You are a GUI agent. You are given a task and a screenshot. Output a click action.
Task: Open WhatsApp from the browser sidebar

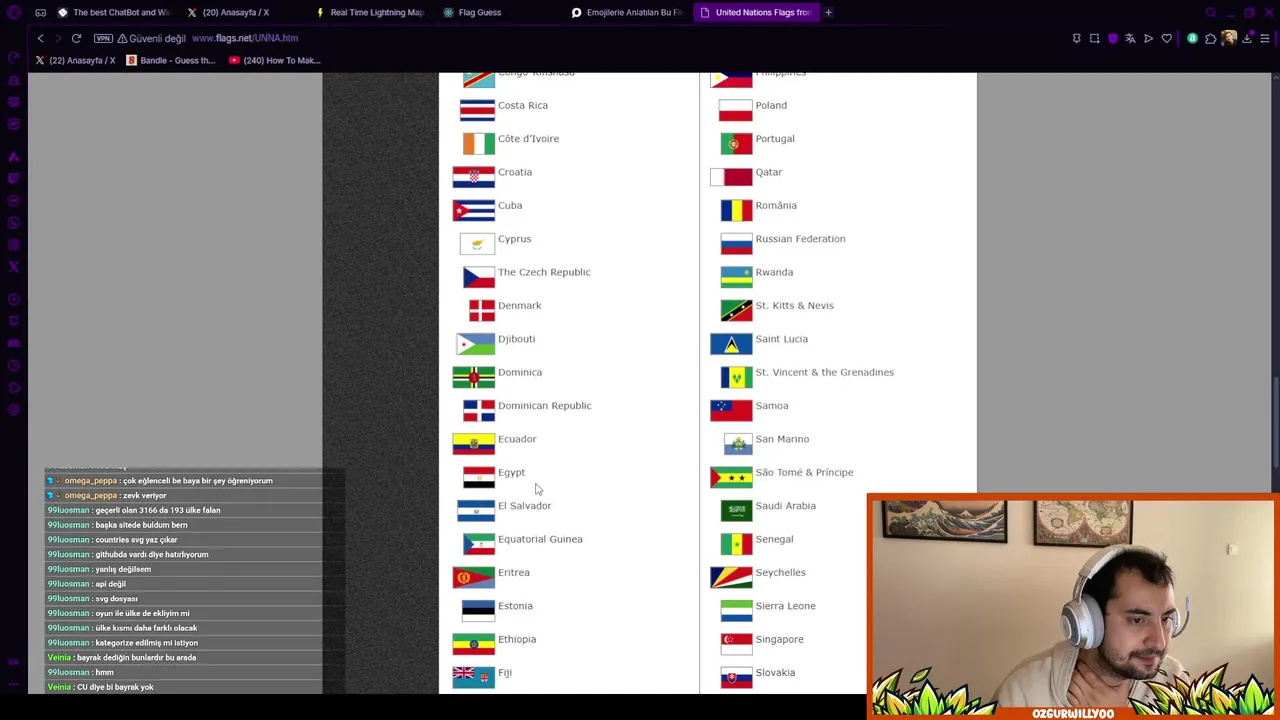(14, 222)
